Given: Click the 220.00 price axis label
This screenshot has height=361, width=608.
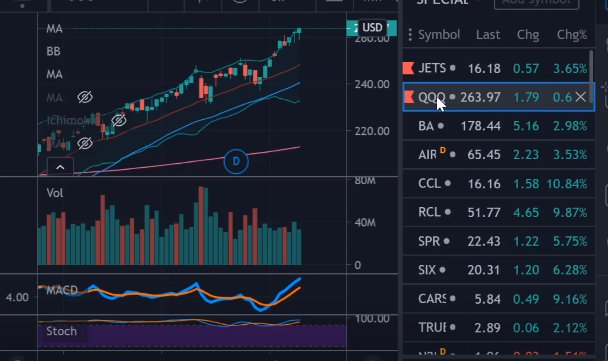Looking at the screenshot, I should (372, 131).
